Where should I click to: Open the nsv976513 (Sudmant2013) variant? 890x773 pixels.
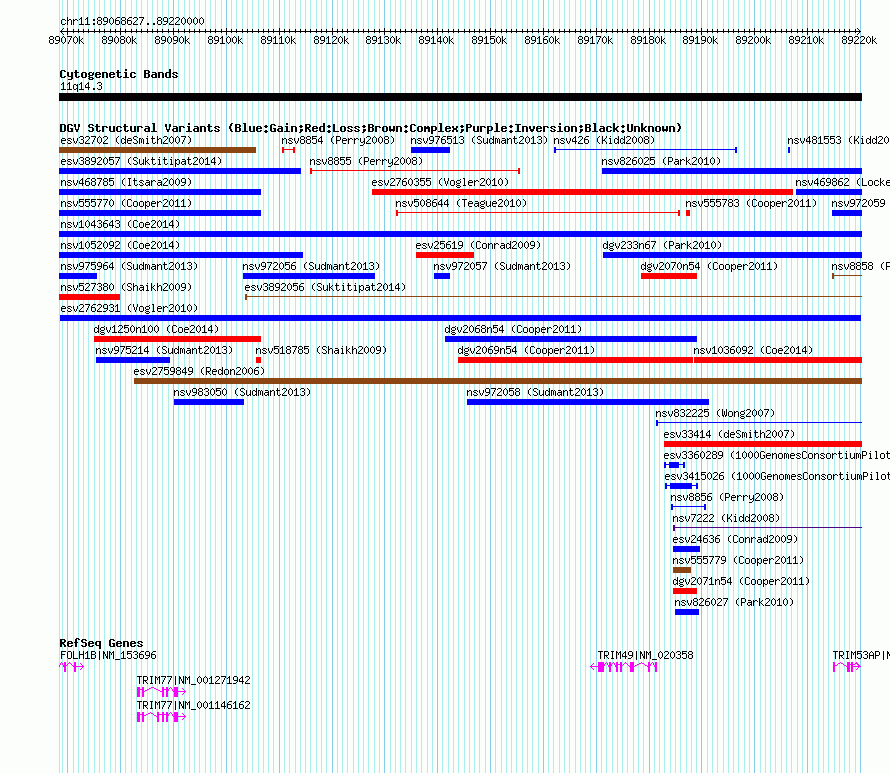pyautogui.click(x=479, y=140)
